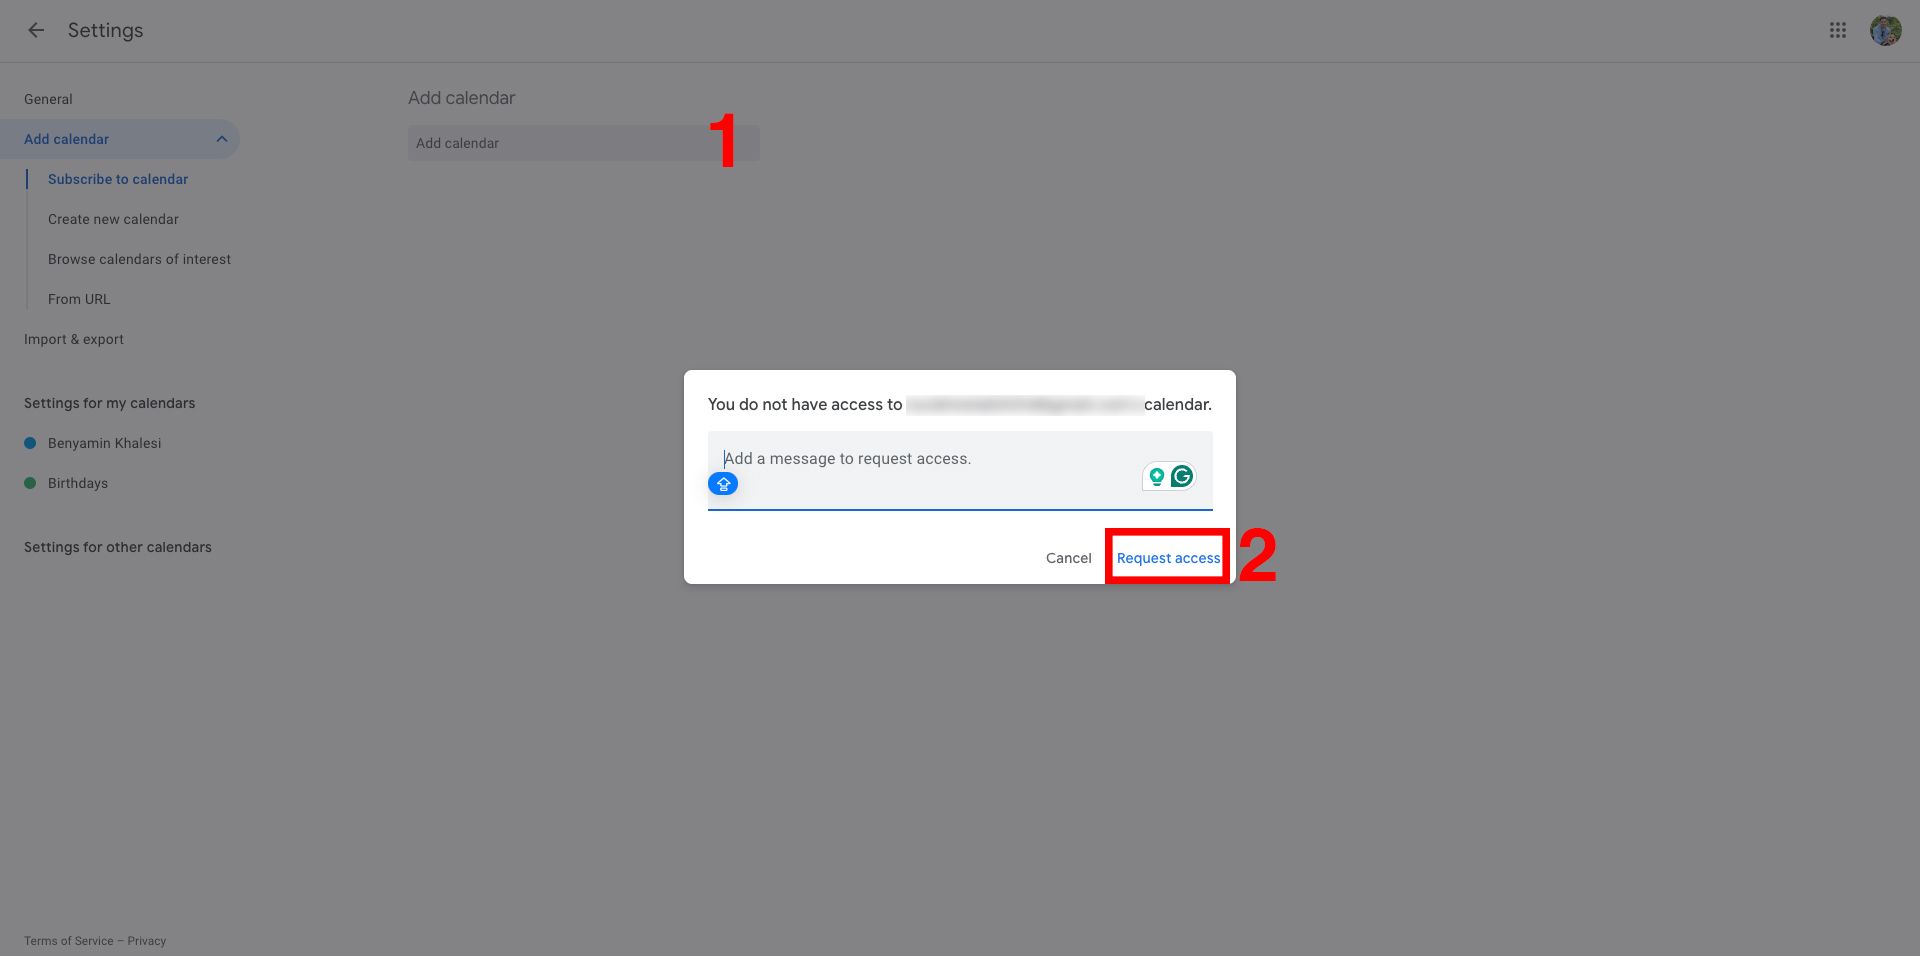Click the blue circular extension icon
The height and width of the screenshot is (956, 1920).
tap(723, 483)
